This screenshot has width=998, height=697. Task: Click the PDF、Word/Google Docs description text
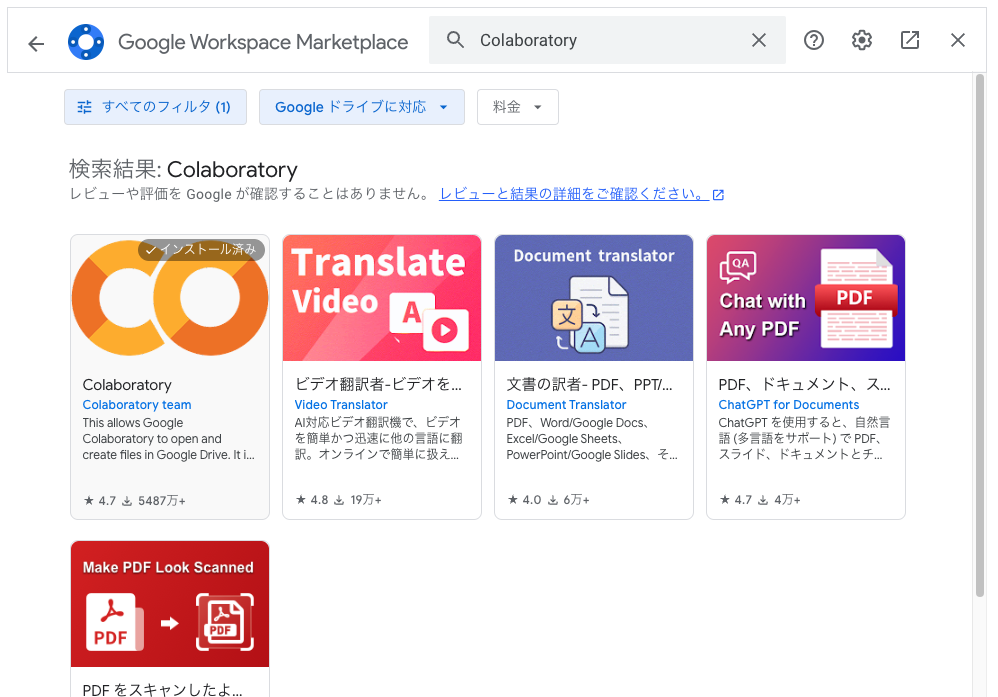(592, 439)
